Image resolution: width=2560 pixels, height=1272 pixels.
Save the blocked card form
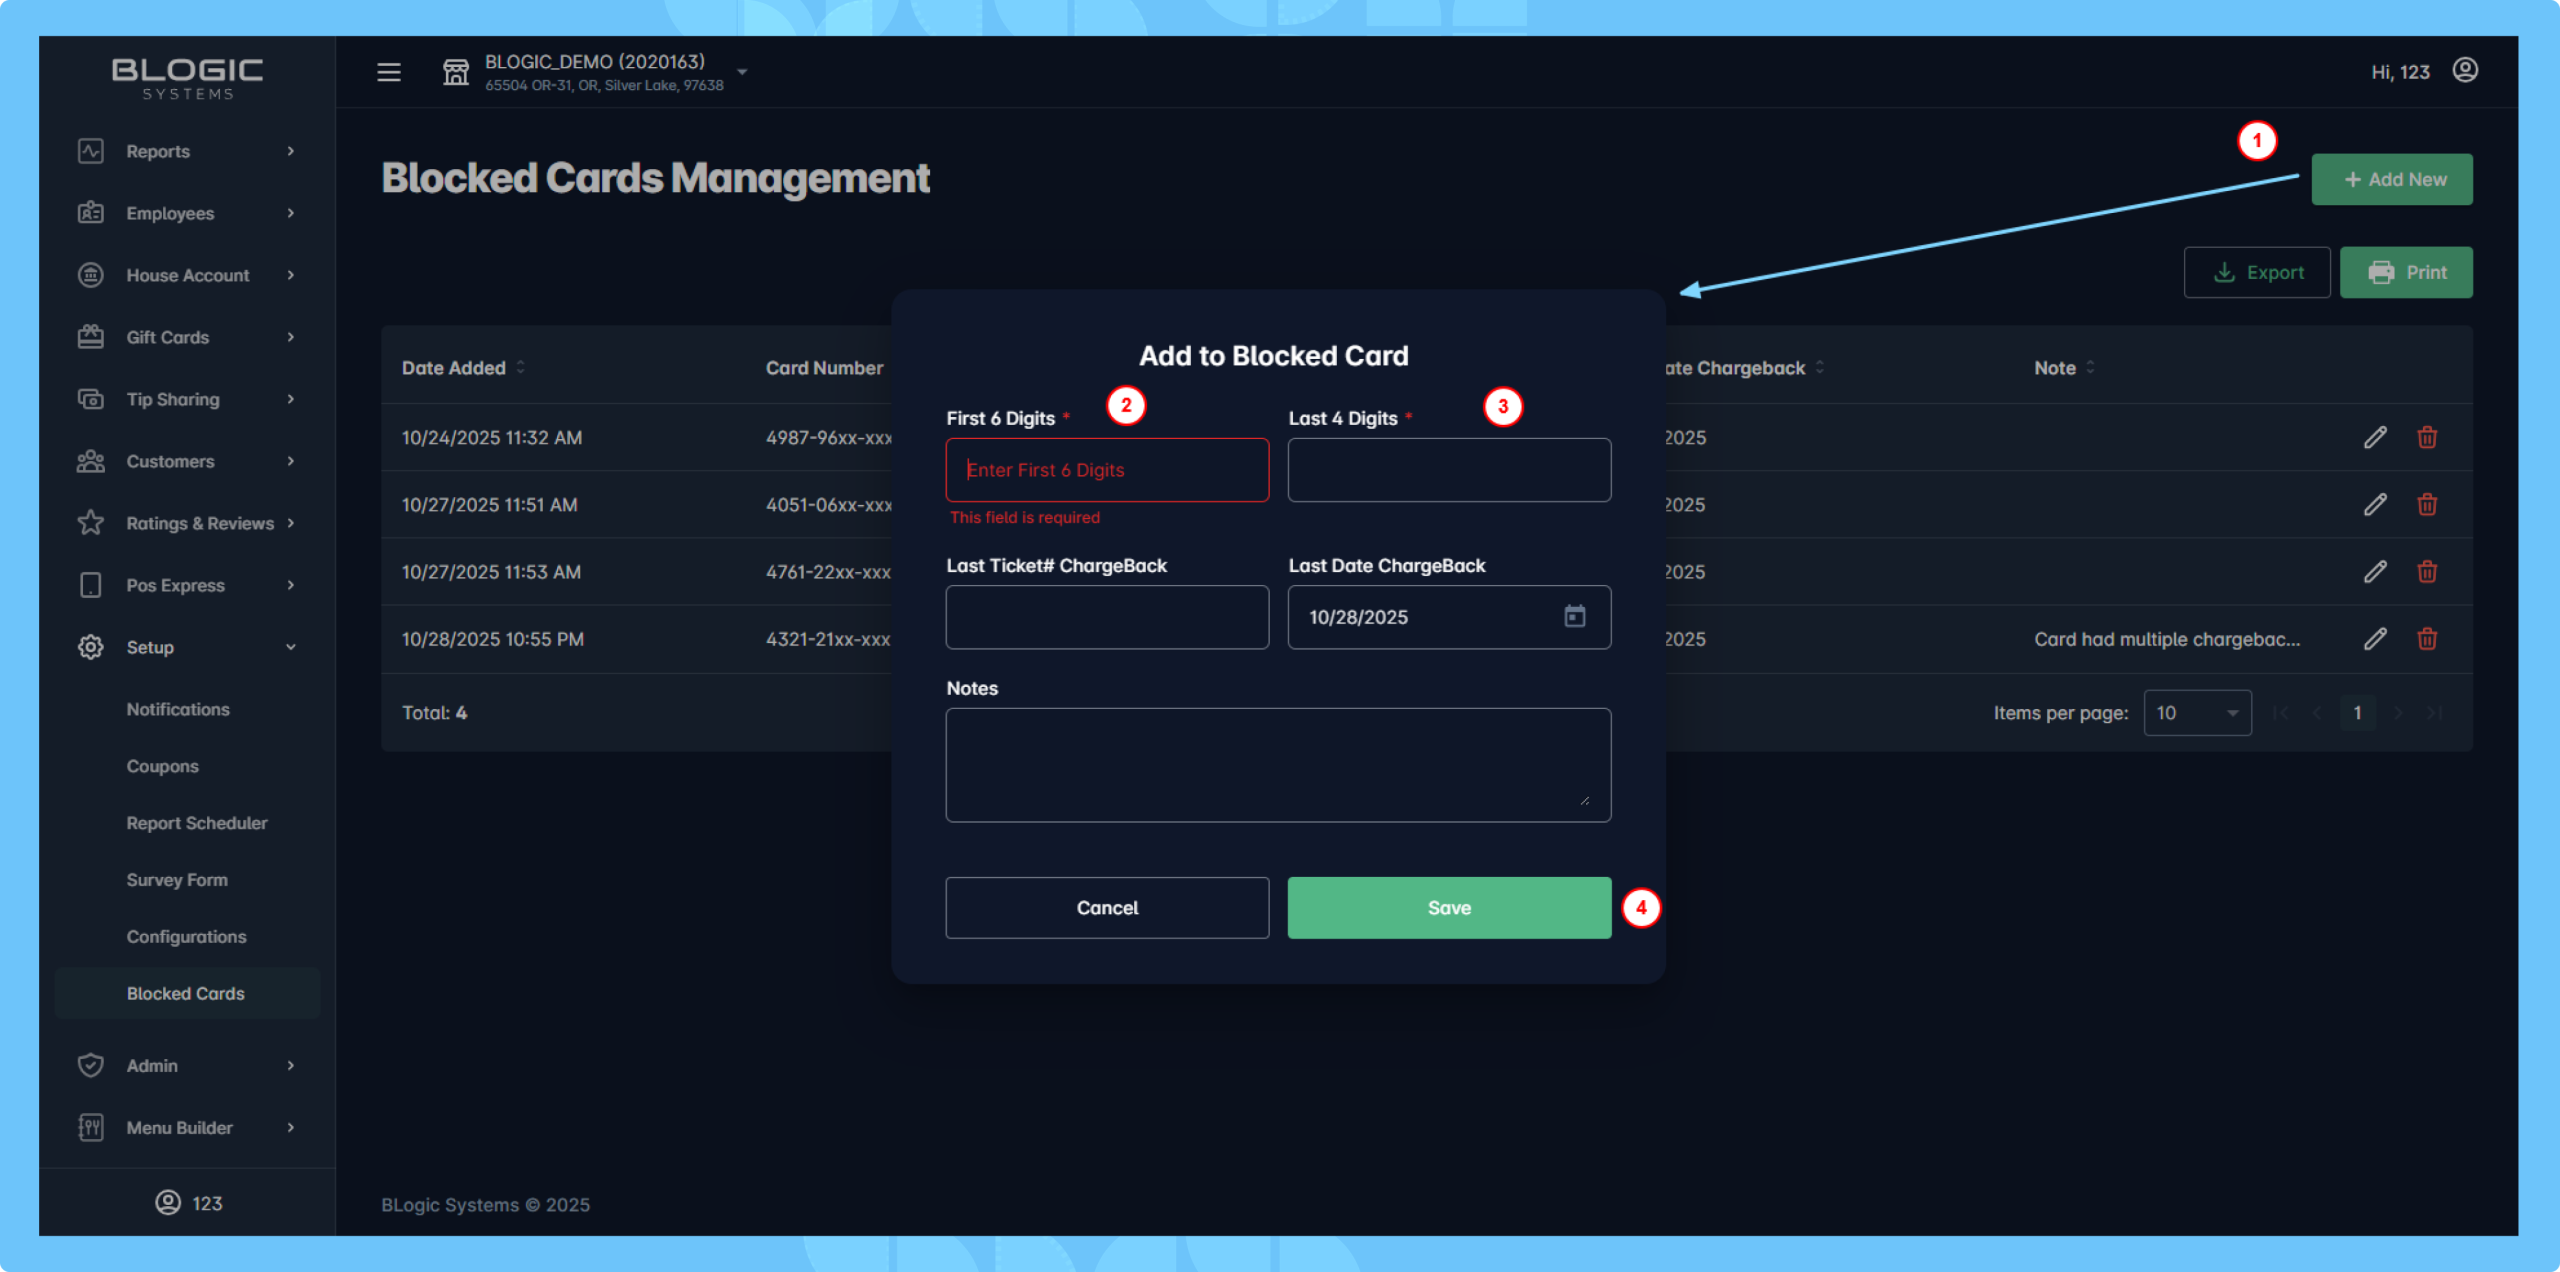1449,907
